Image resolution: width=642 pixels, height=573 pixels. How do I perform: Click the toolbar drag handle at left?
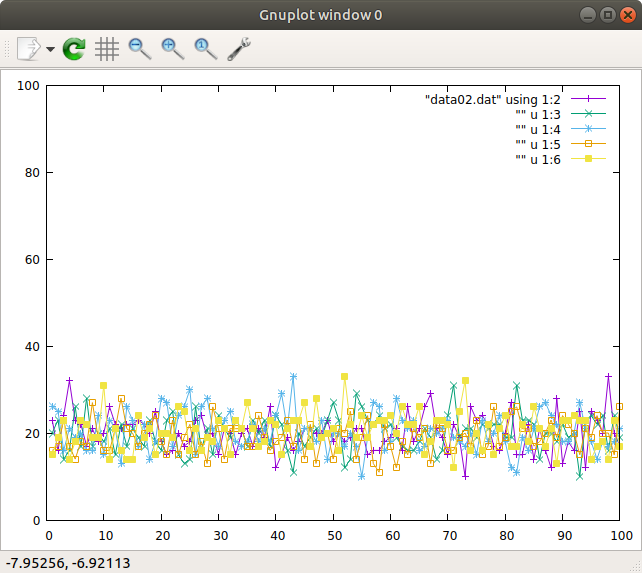pyautogui.click(x=7, y=49)
